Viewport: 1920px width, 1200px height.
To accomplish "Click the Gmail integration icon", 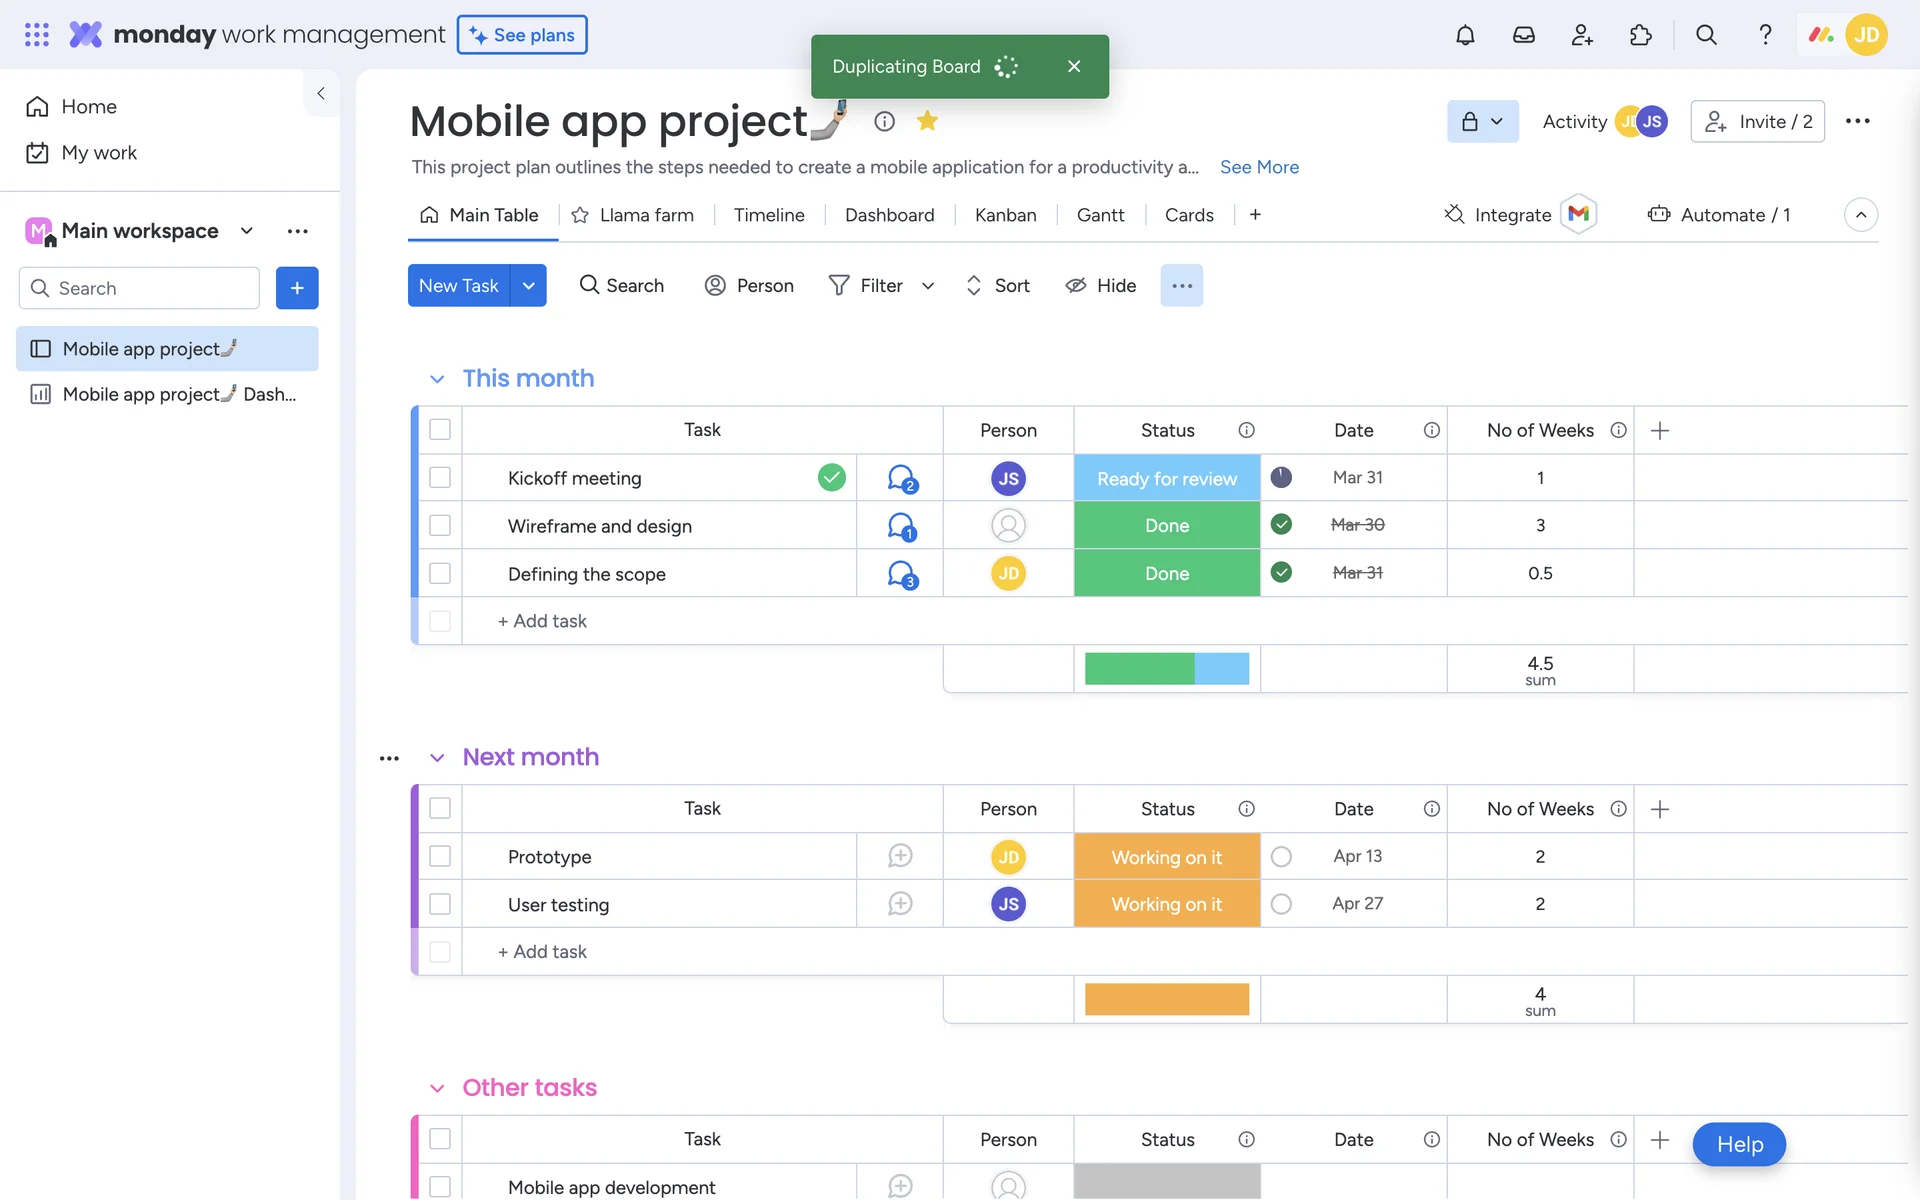I will [x=1578, y=214].
